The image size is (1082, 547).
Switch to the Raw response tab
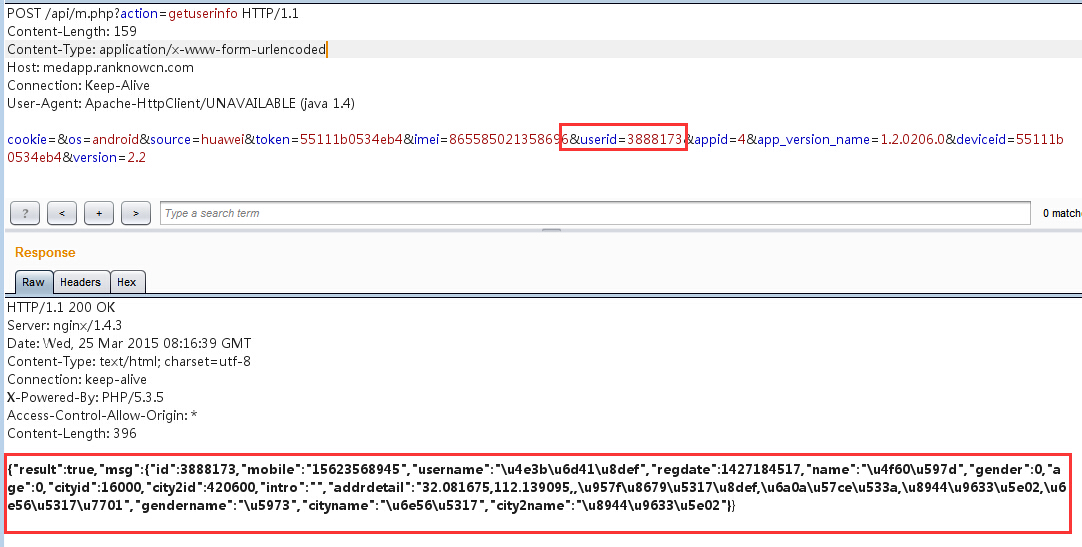point(33,282)
